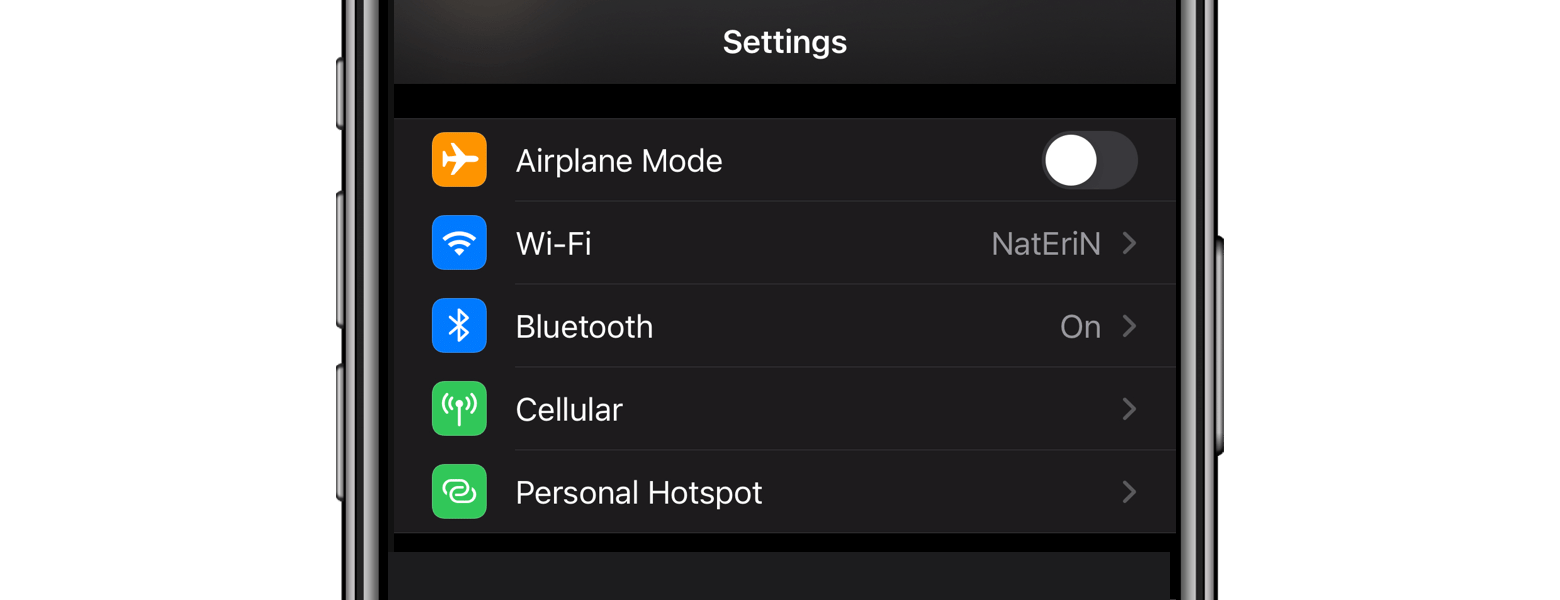Click the Personal Hotspot chain-link icon
Screen dimensions: 1560x600
click(x=459, y=492)
